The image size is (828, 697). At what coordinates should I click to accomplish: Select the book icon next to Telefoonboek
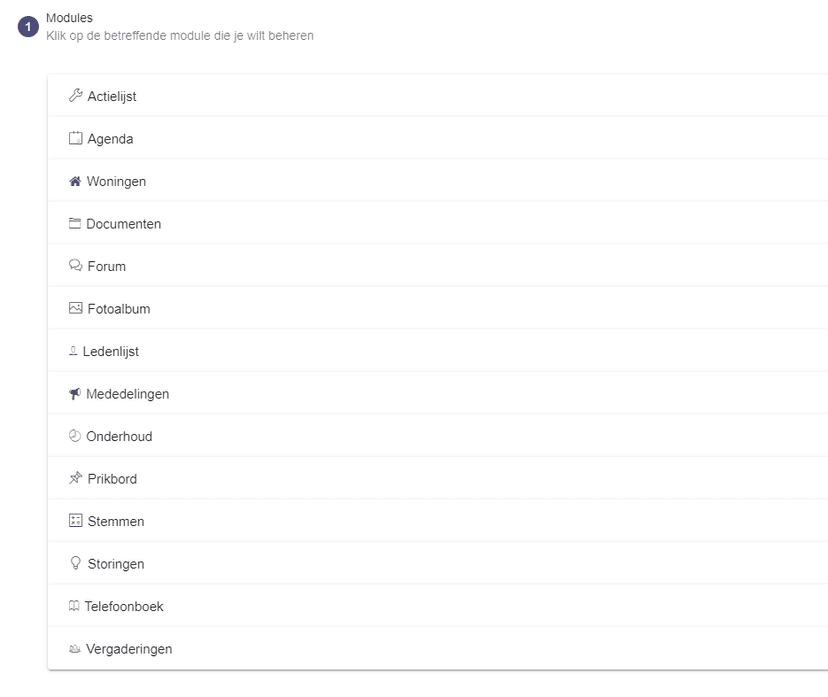click(75, 606)
